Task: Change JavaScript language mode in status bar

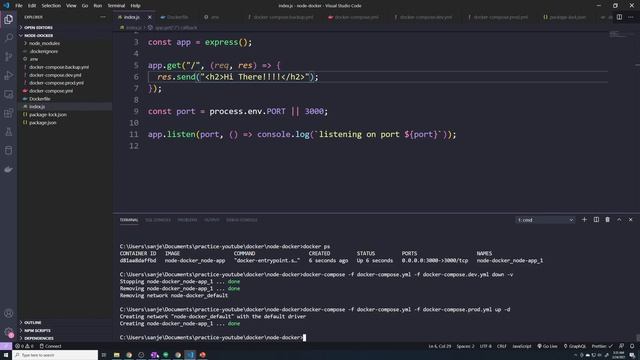Action: point(522,346)
